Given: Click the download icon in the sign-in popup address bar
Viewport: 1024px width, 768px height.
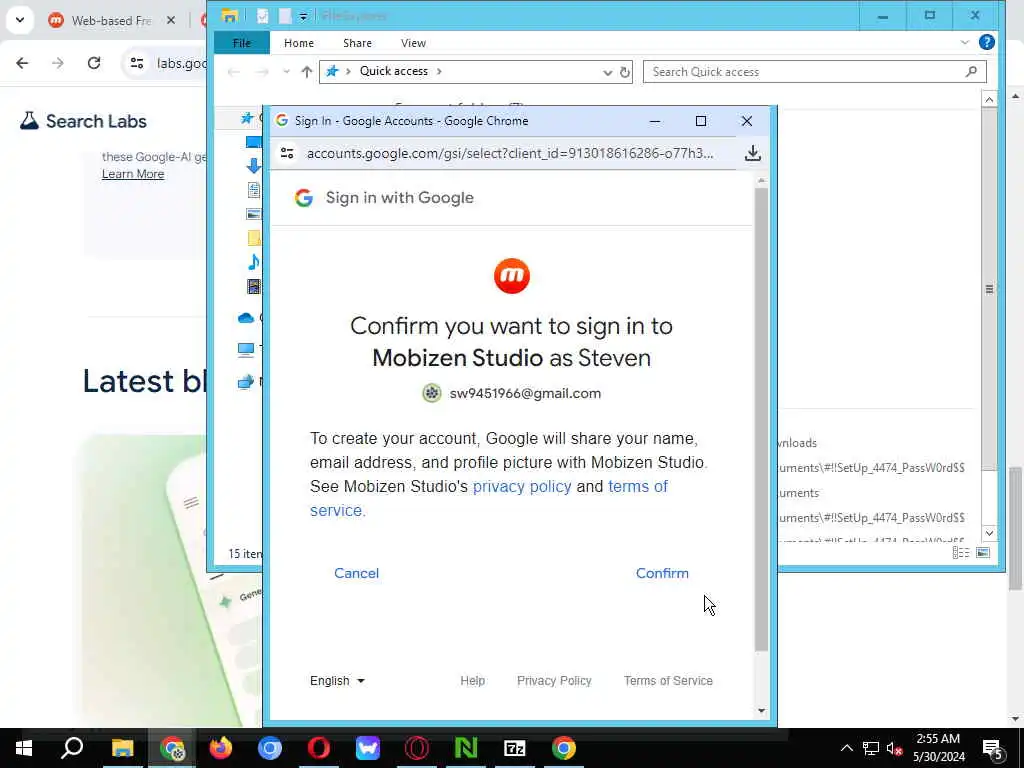Looking at the screenshot, I should (x=752, y=153).
